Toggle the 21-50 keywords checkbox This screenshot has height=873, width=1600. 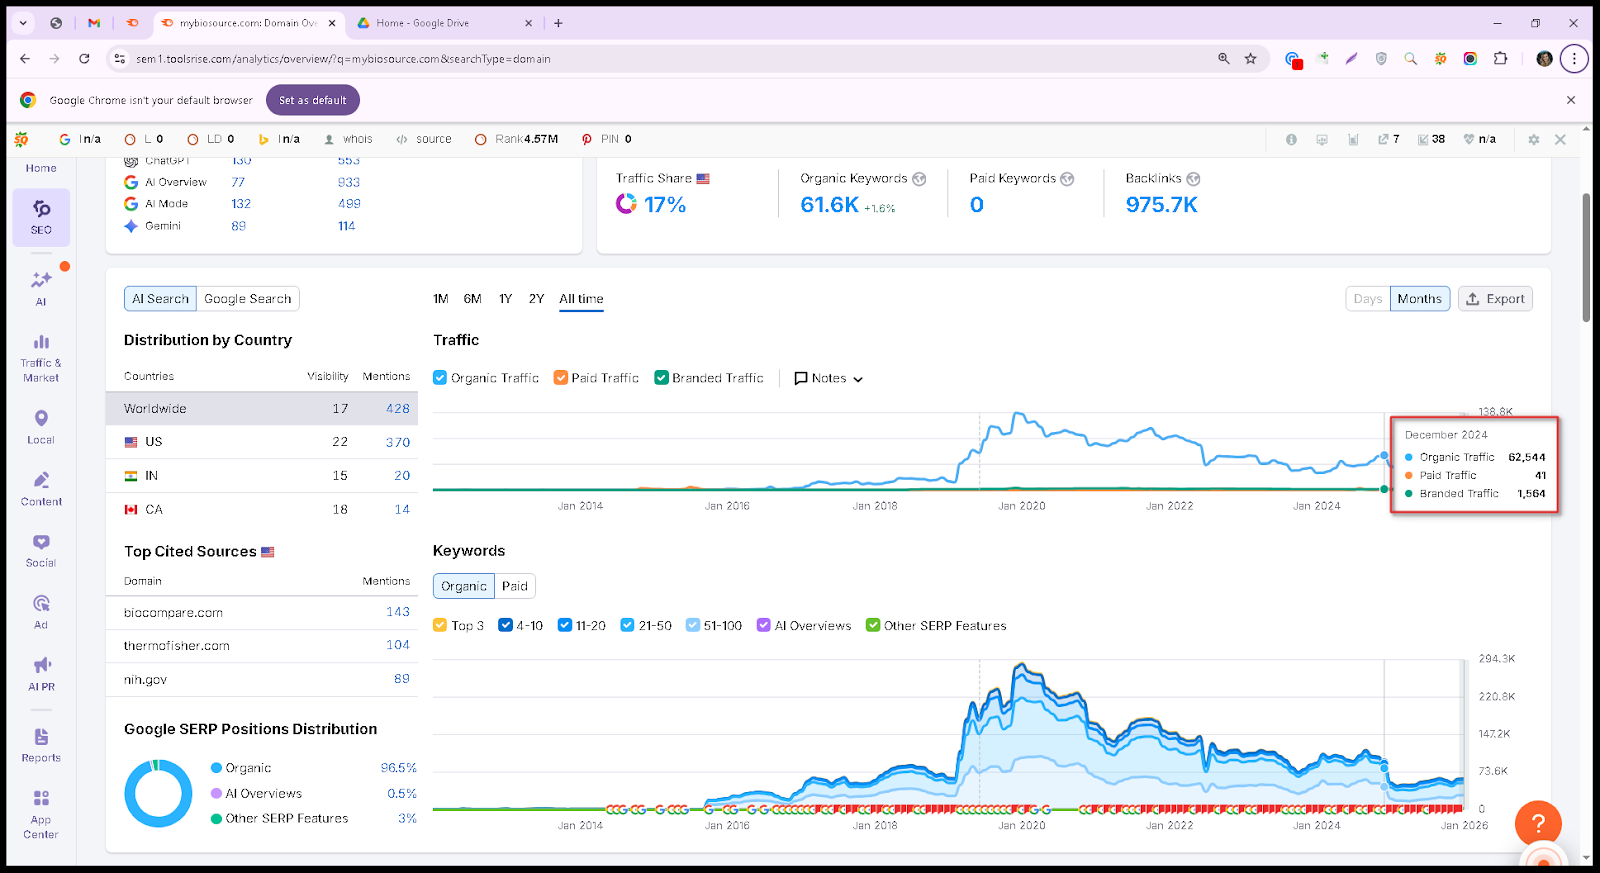pyautogui.click(x=628, y=626)
